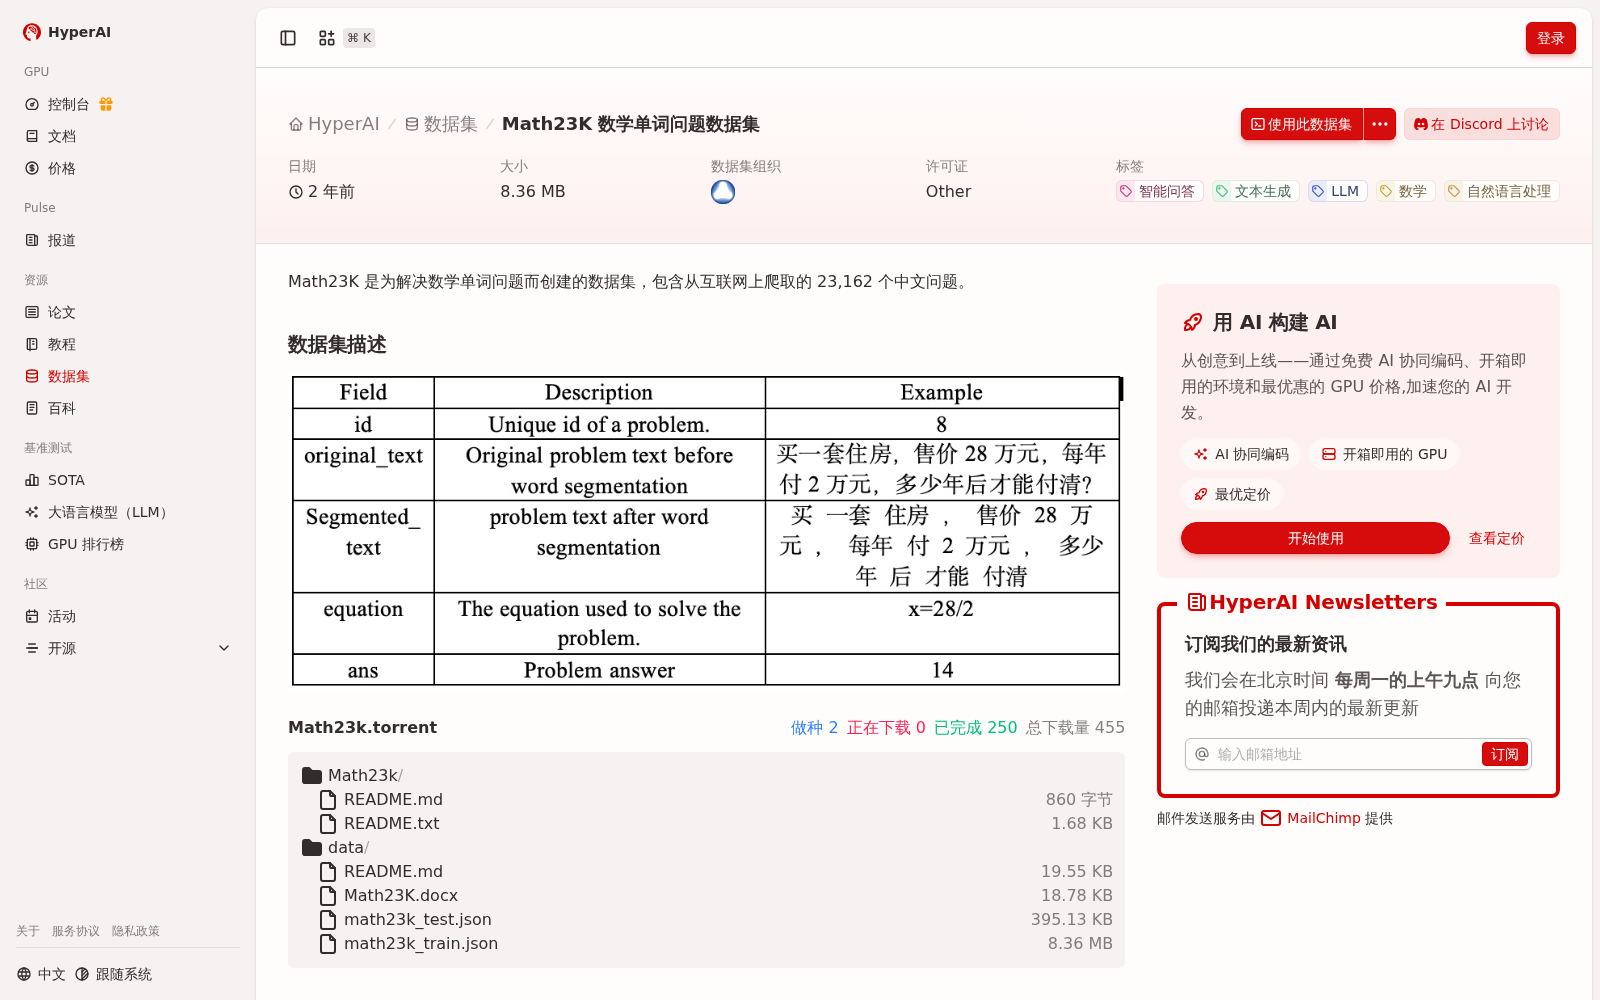Open the 查看定价 link
The image size is (1600, 1000).
tap(1496, 538)
